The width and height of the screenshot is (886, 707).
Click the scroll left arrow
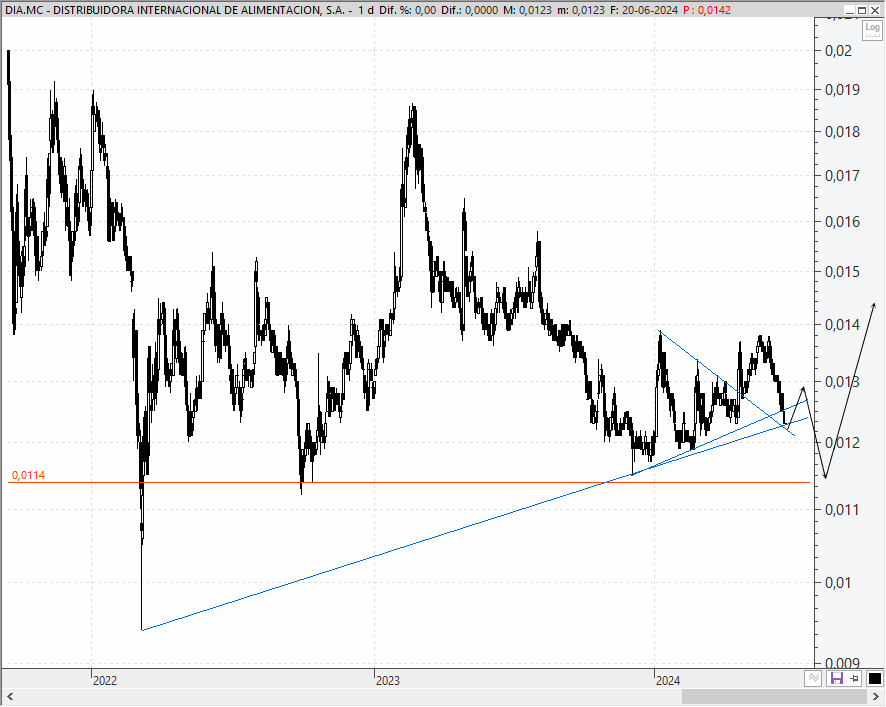(x=9, y=697)
